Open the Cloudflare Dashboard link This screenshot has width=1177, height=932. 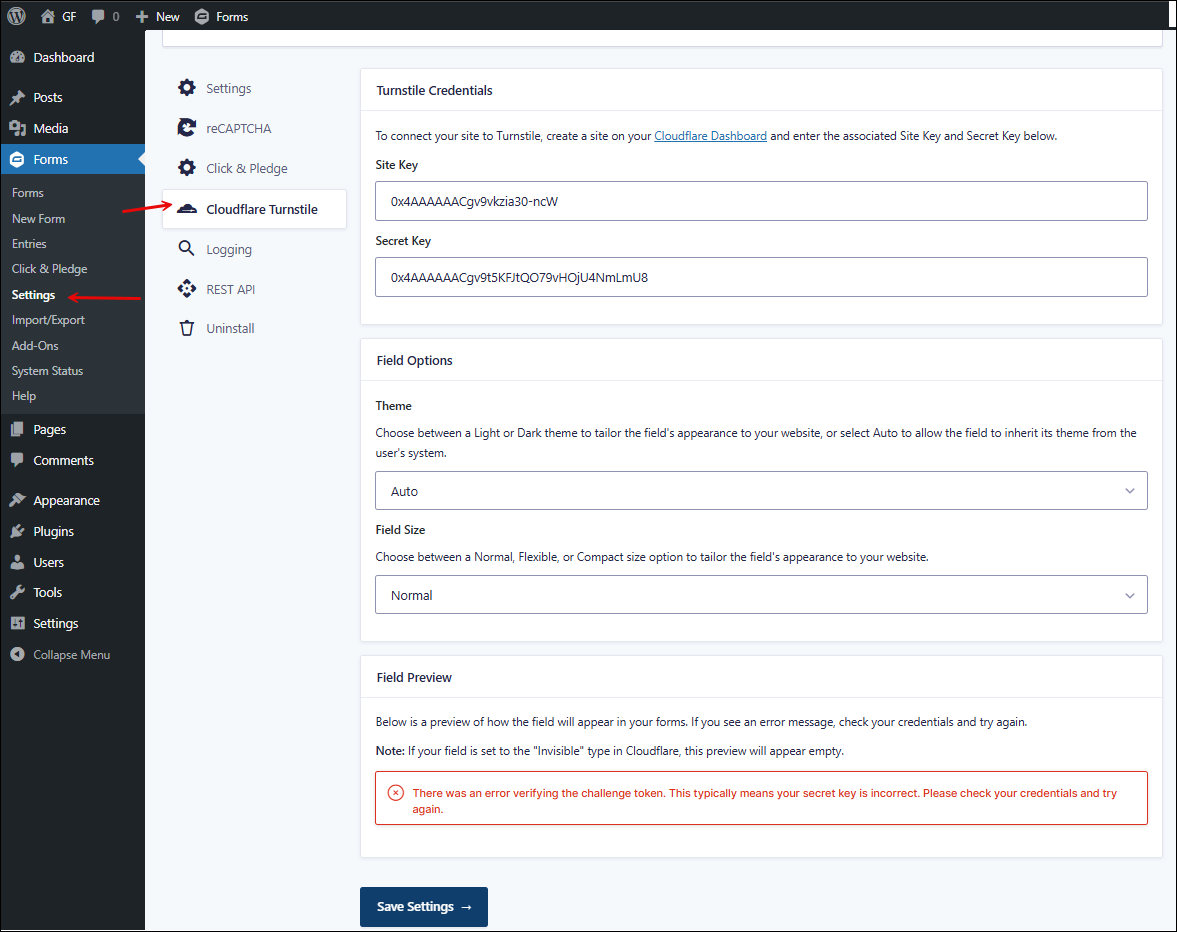coord(710,136)
